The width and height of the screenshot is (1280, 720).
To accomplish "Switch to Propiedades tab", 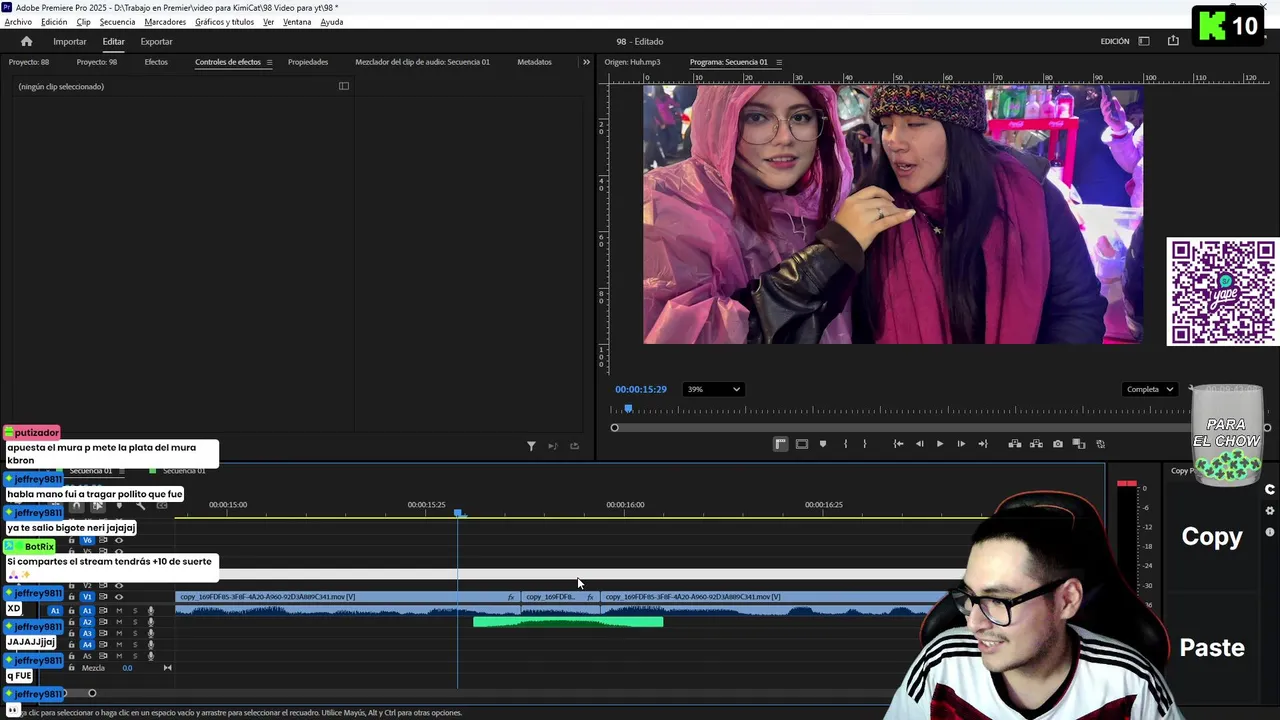I will click(308, 62).
